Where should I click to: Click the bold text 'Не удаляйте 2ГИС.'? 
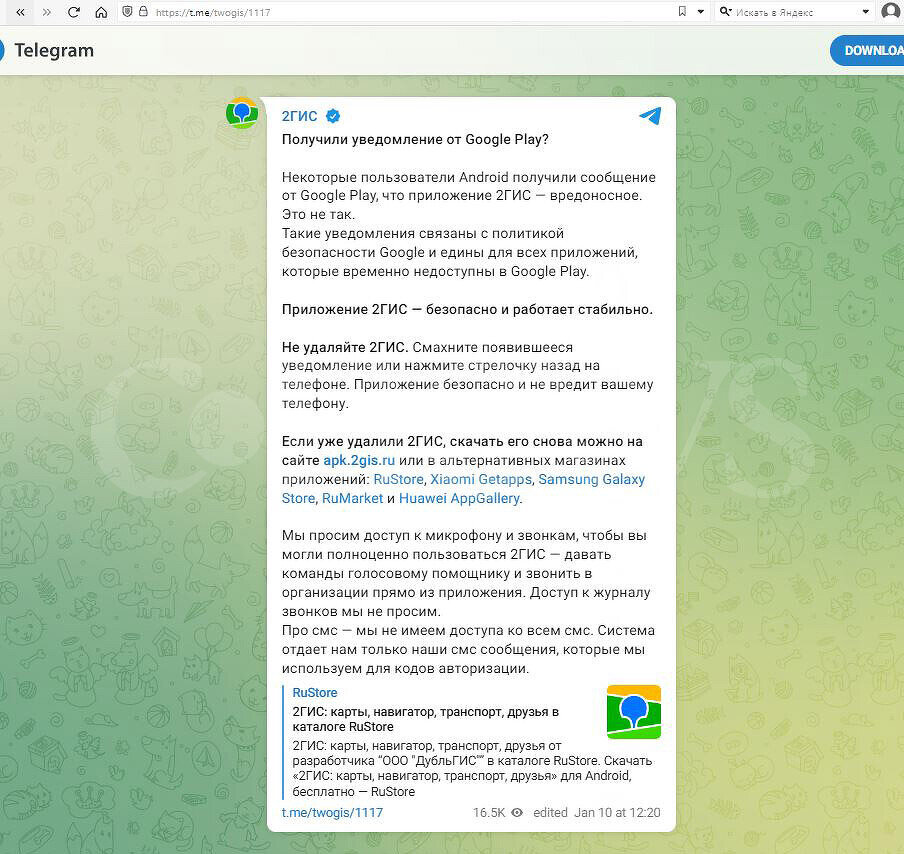pyautogui.click(x=345, y=347)
